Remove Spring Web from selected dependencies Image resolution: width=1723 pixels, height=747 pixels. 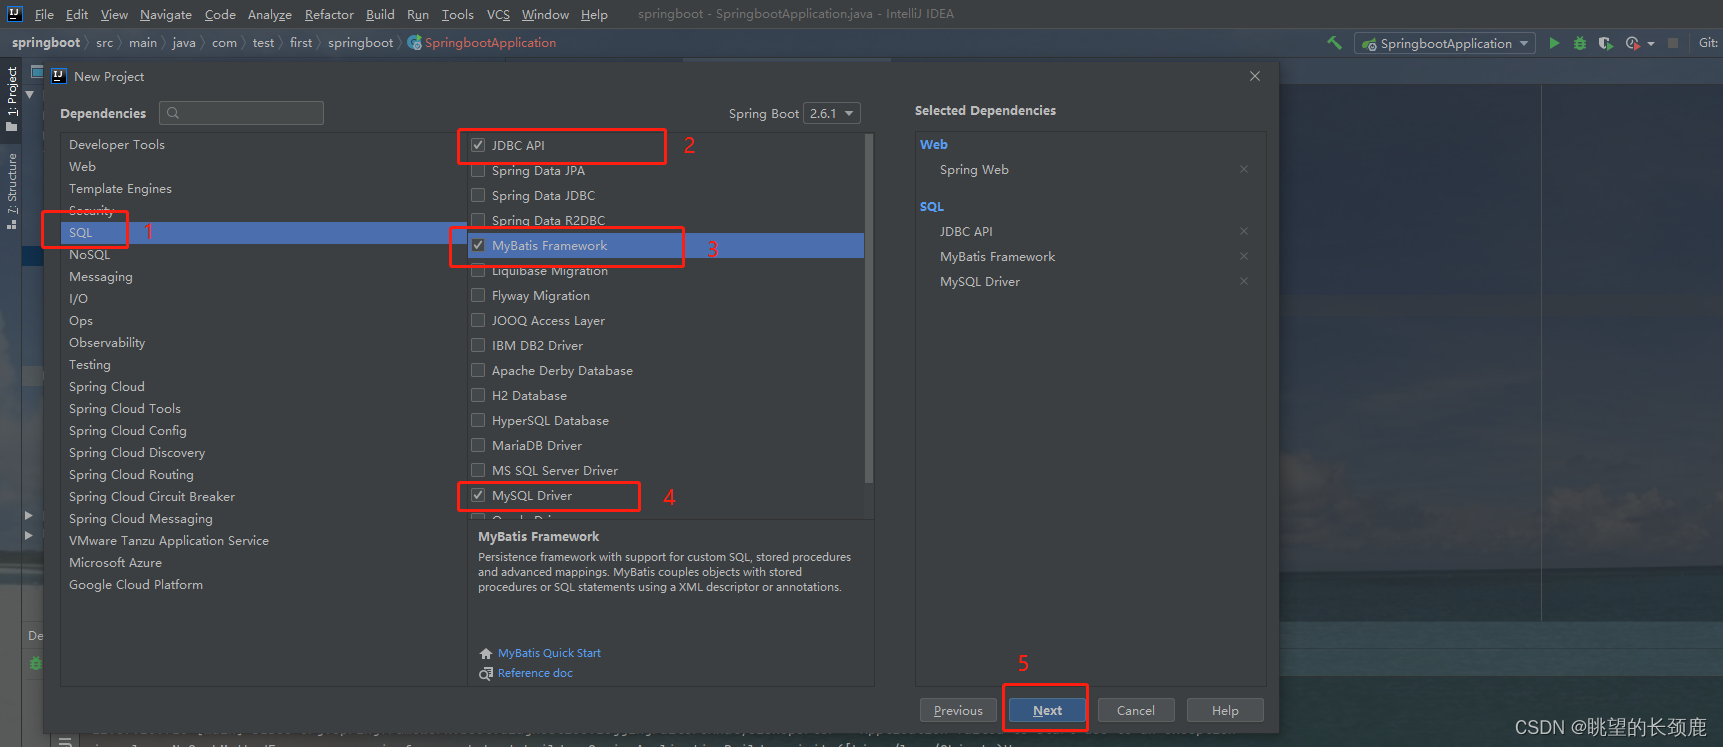point(1244,169)
